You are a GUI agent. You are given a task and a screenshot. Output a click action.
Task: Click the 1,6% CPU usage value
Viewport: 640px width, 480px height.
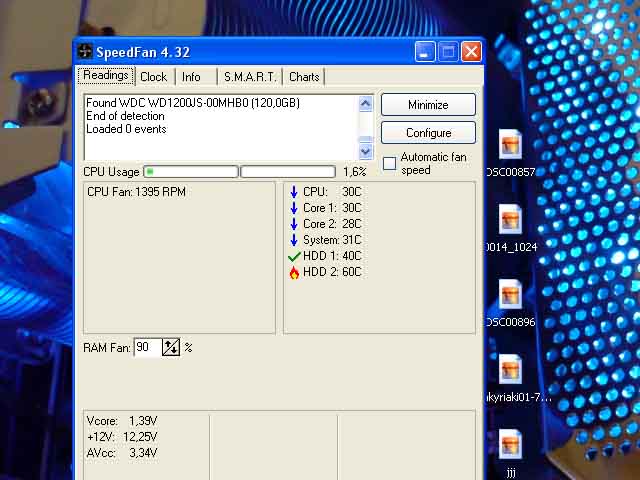(355, 172)
